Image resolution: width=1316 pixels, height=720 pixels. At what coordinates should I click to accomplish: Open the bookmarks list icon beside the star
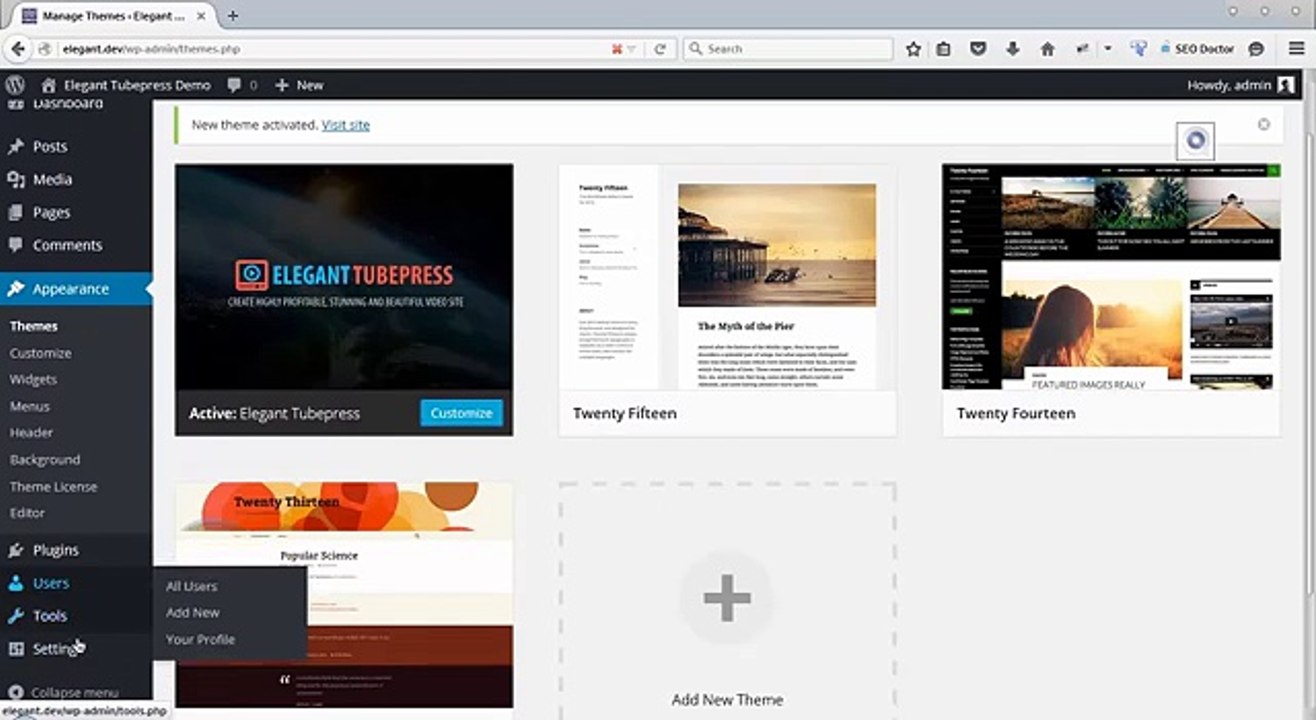tap(943, 49)
